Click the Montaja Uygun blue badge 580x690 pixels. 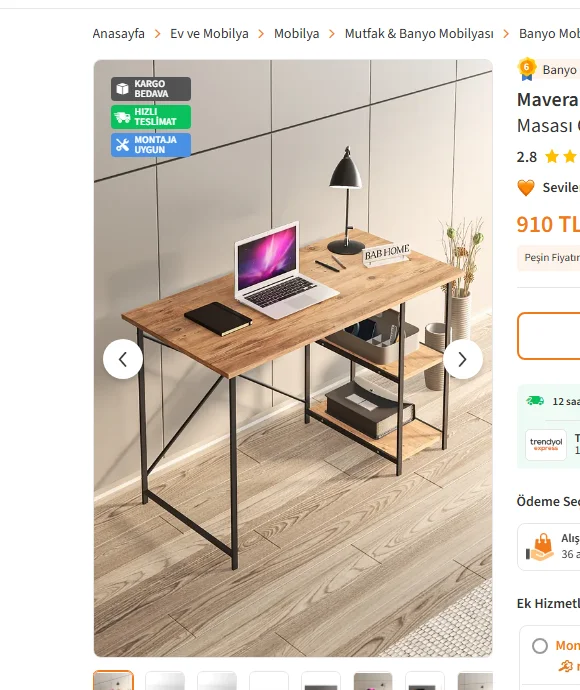151,145
